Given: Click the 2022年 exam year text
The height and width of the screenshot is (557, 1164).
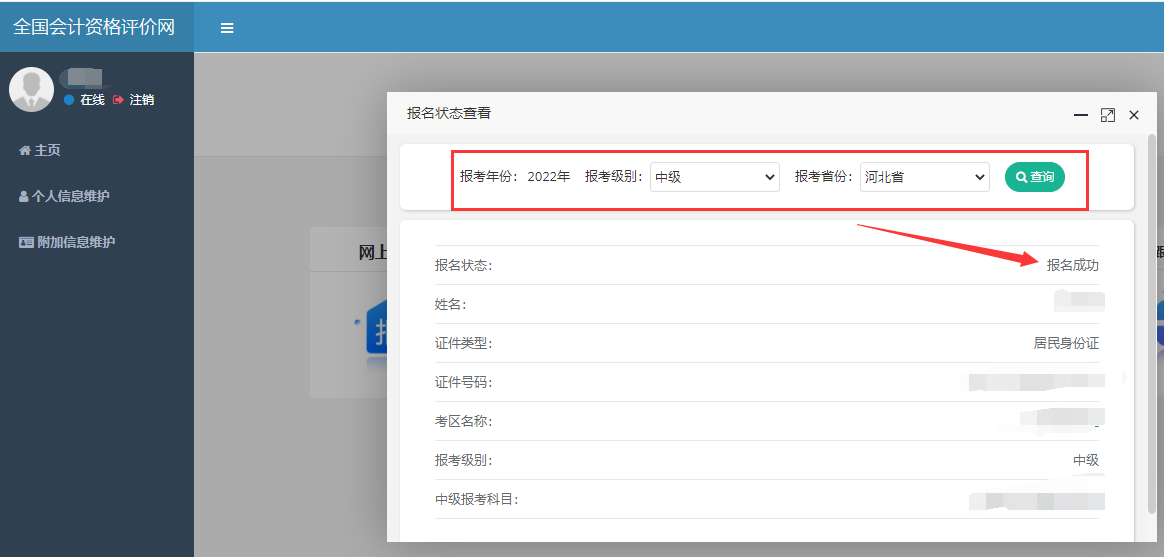Looking at the screenshot, I should (x=549, y=177).
